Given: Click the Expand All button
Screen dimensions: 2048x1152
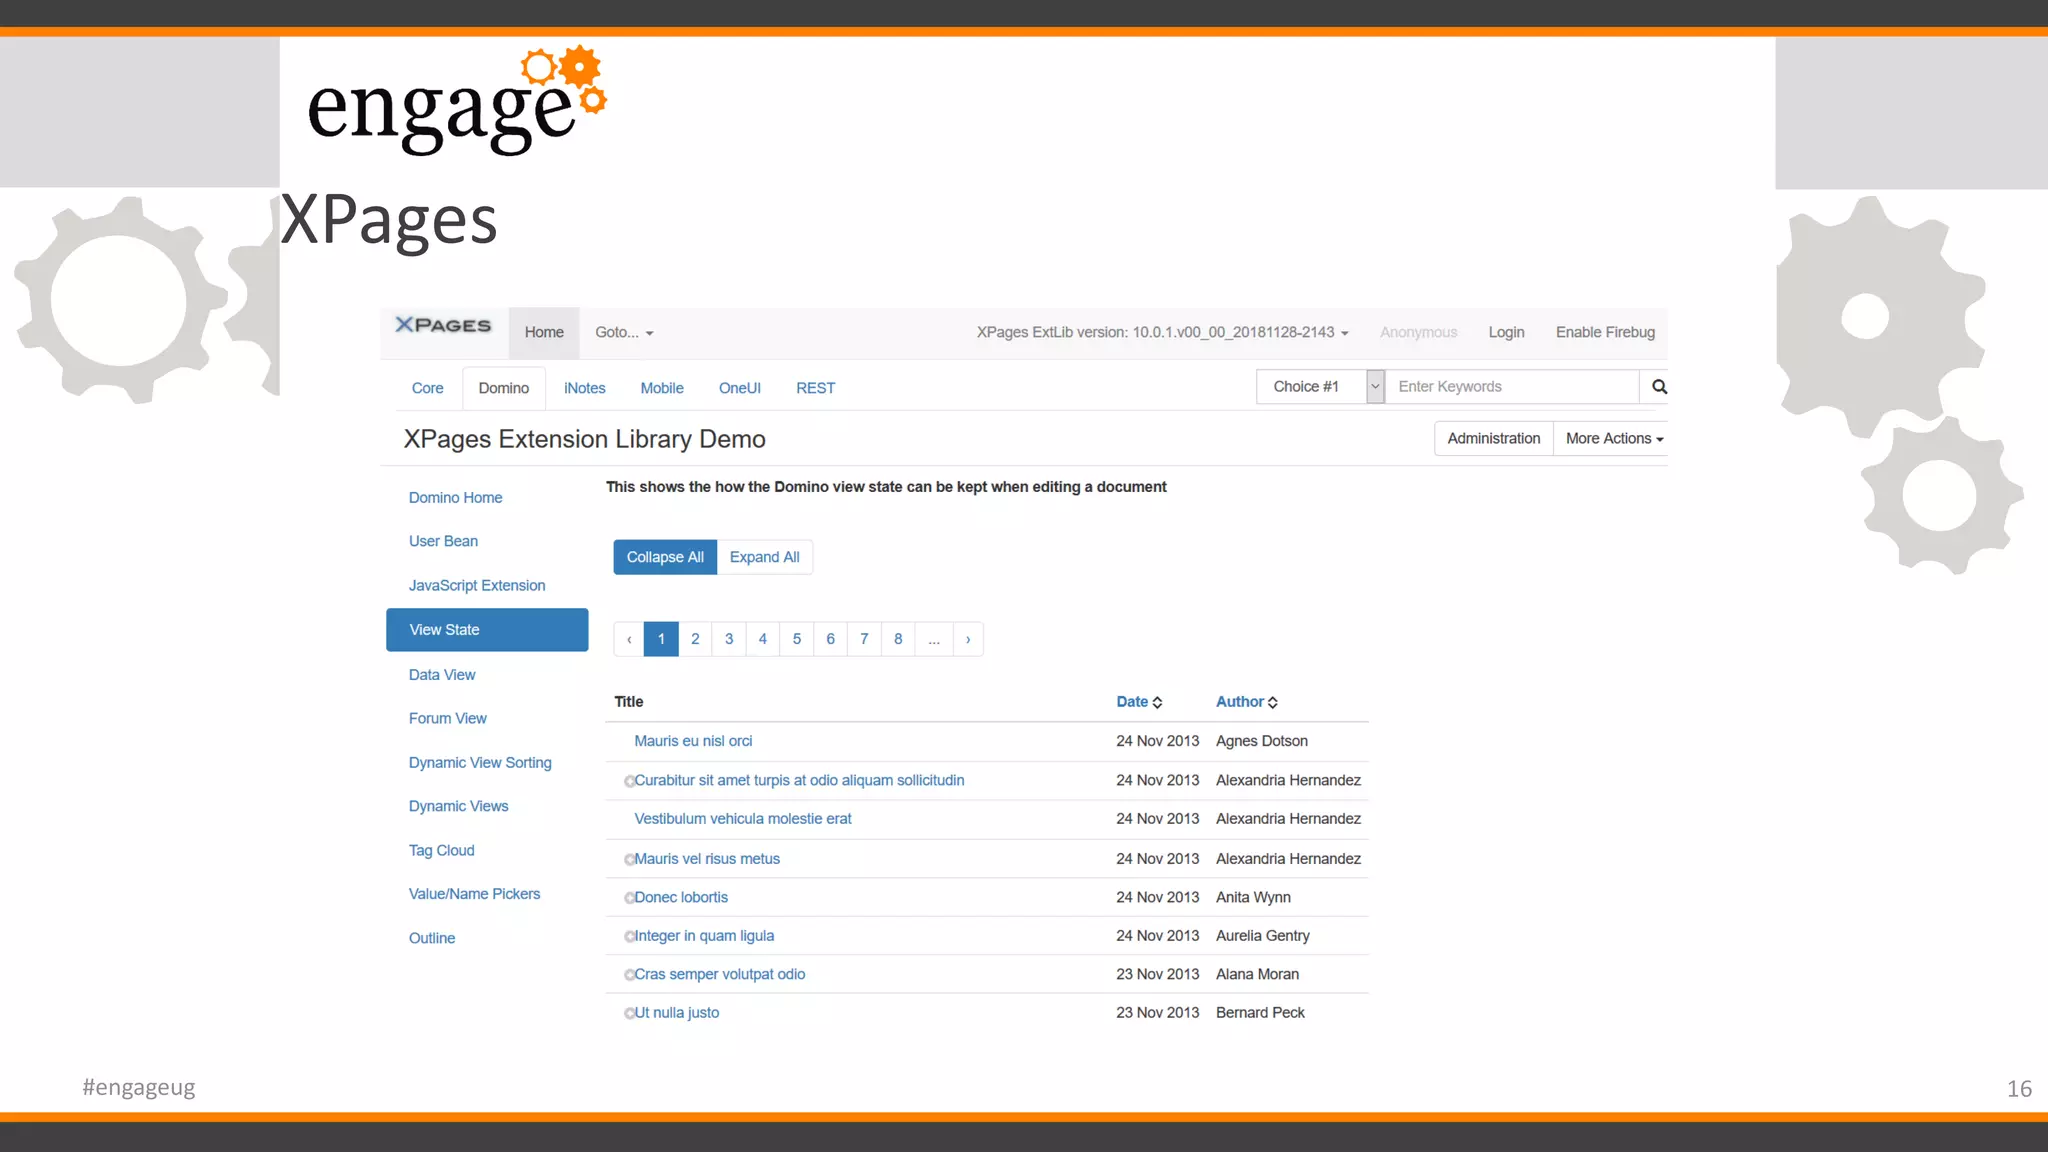Looking at the screenshot, I should pos(765,557).
